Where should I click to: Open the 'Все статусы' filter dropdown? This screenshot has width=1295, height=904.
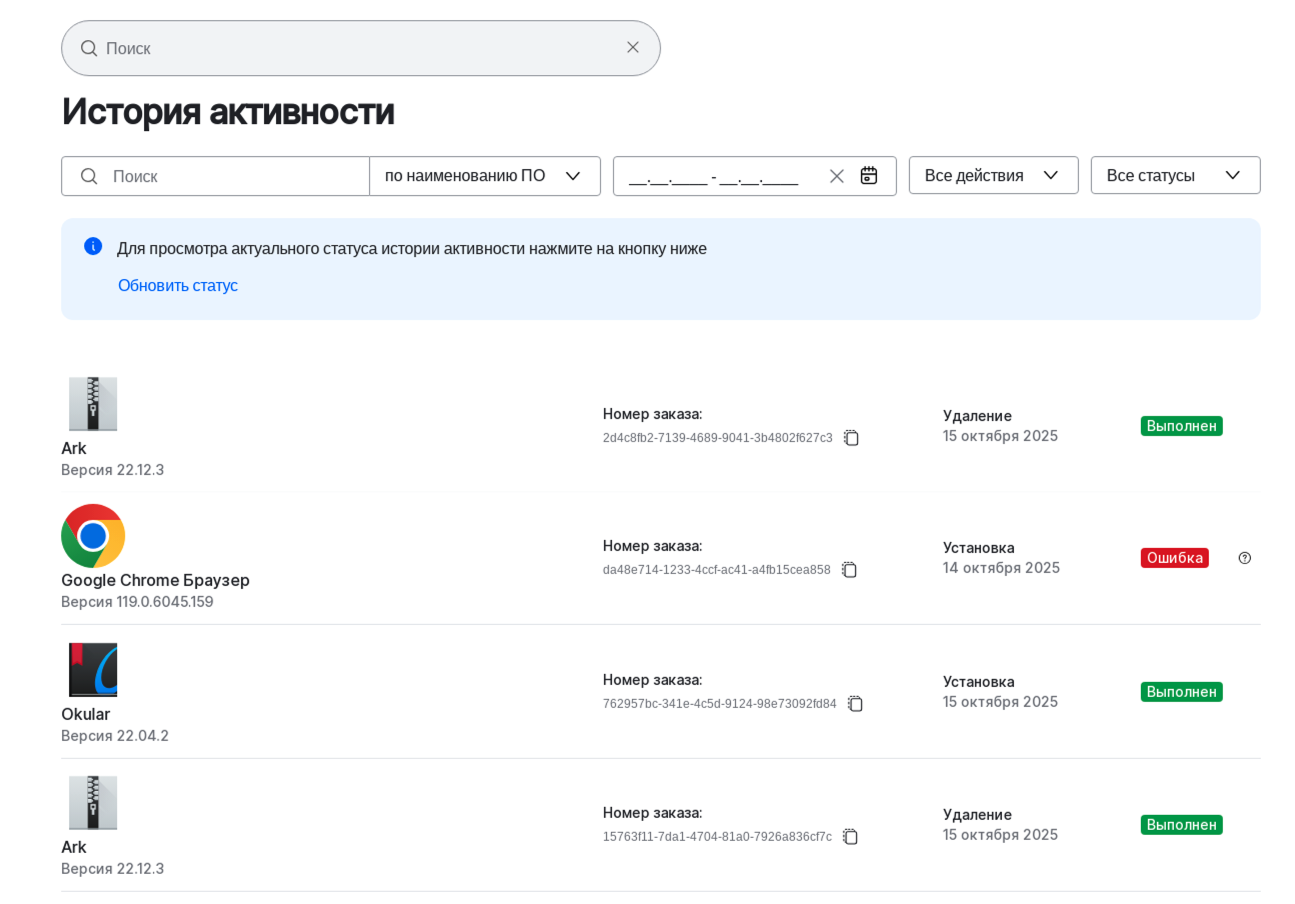tap(1175, 176)
